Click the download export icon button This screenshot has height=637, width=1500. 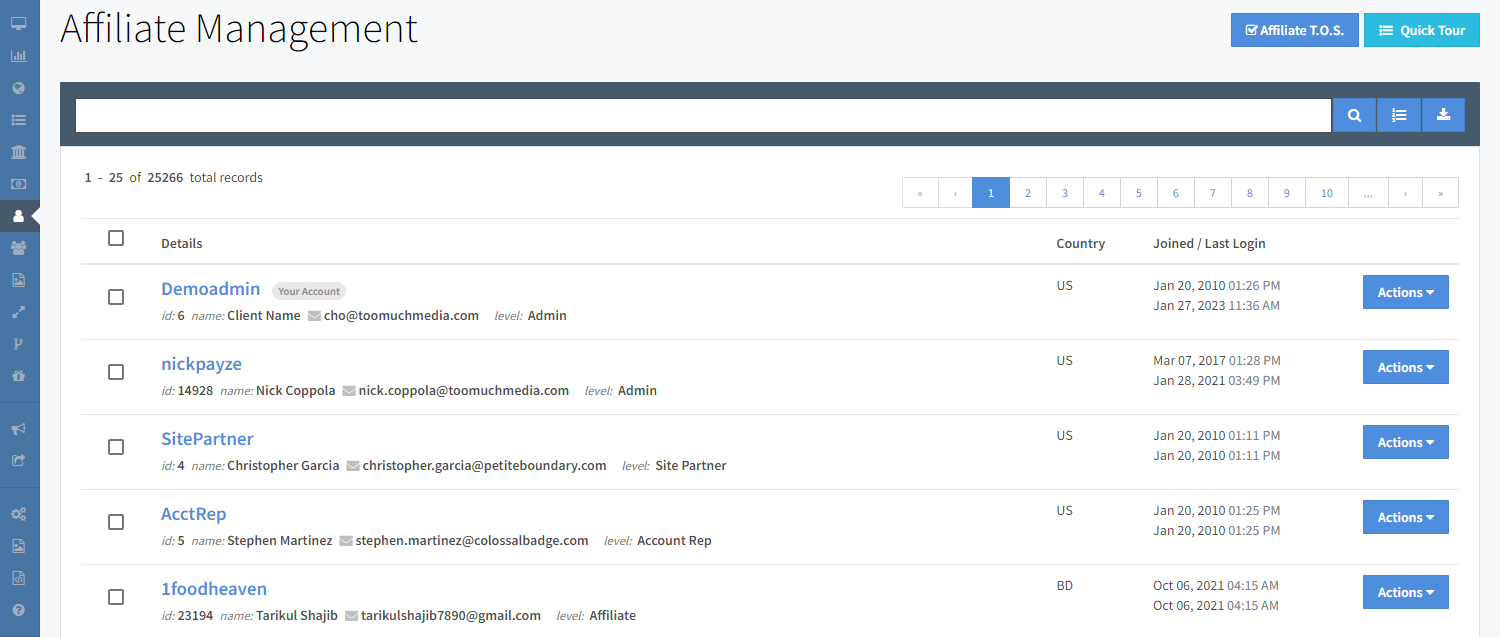coord(1443,115)
